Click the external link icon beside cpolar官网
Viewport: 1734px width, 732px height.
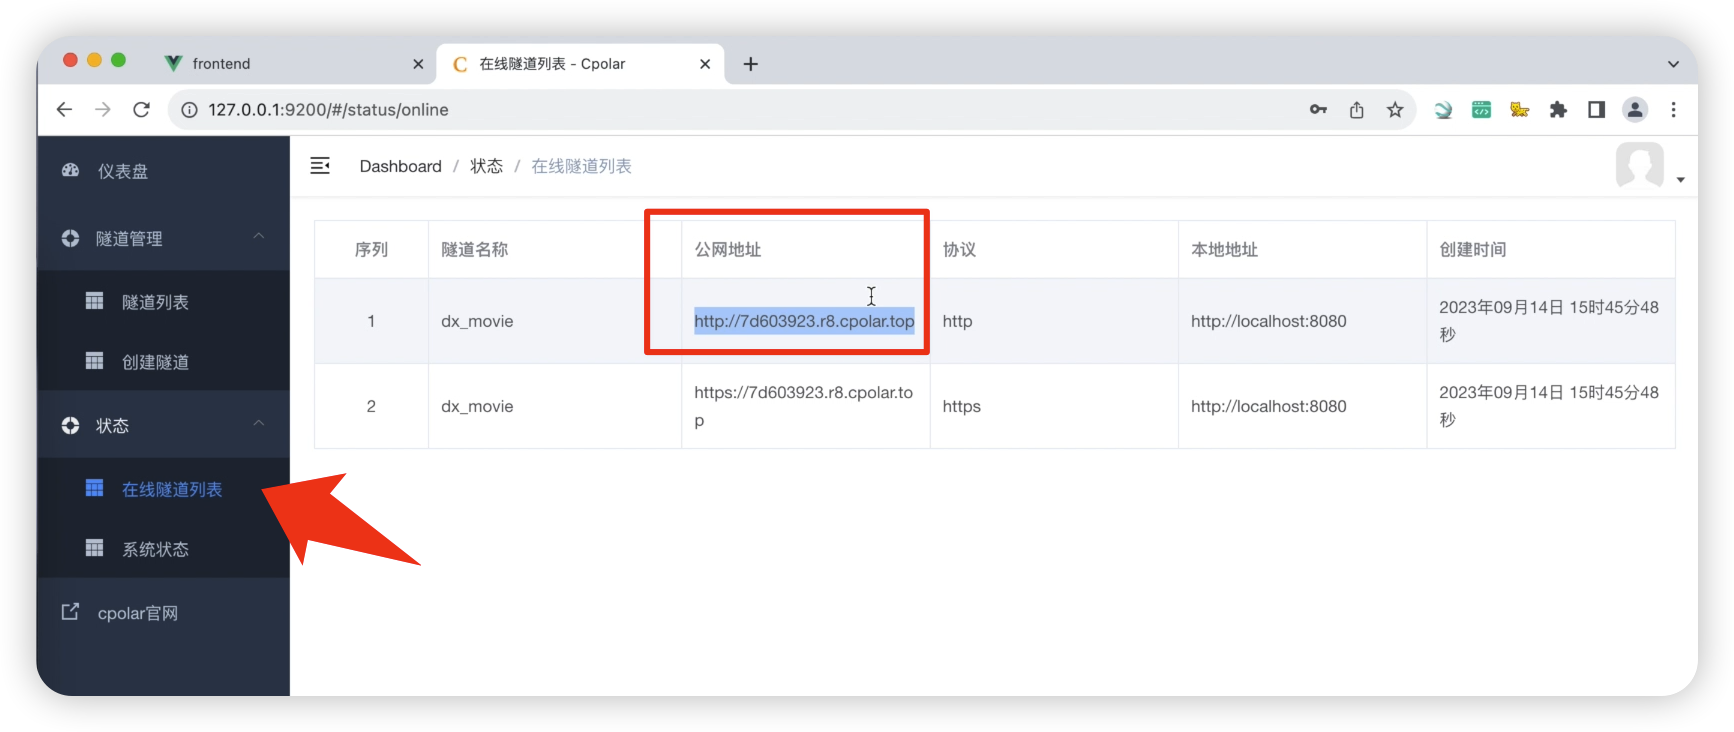[70, 611]
